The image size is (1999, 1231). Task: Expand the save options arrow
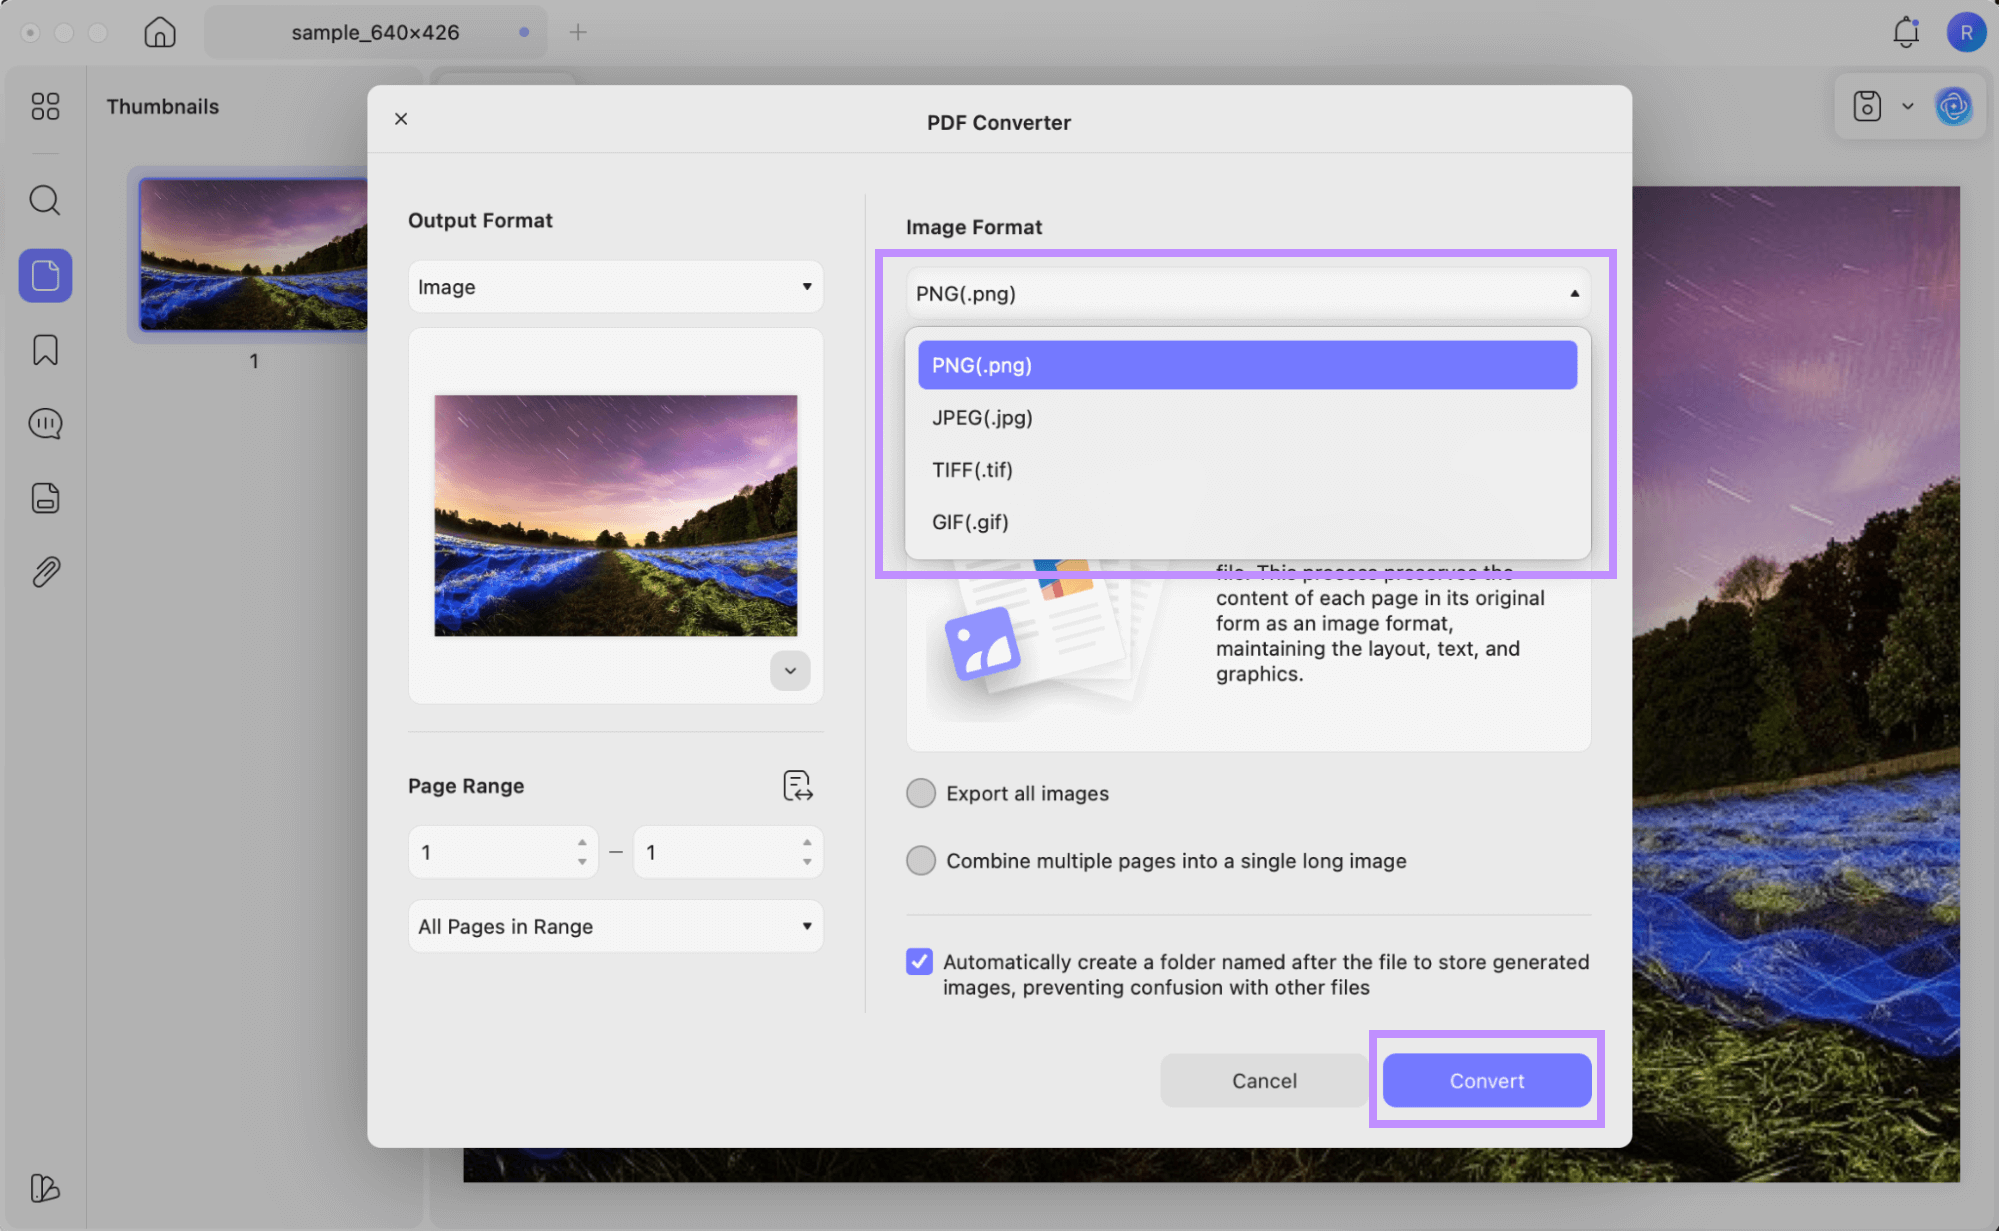(1908, 106)
